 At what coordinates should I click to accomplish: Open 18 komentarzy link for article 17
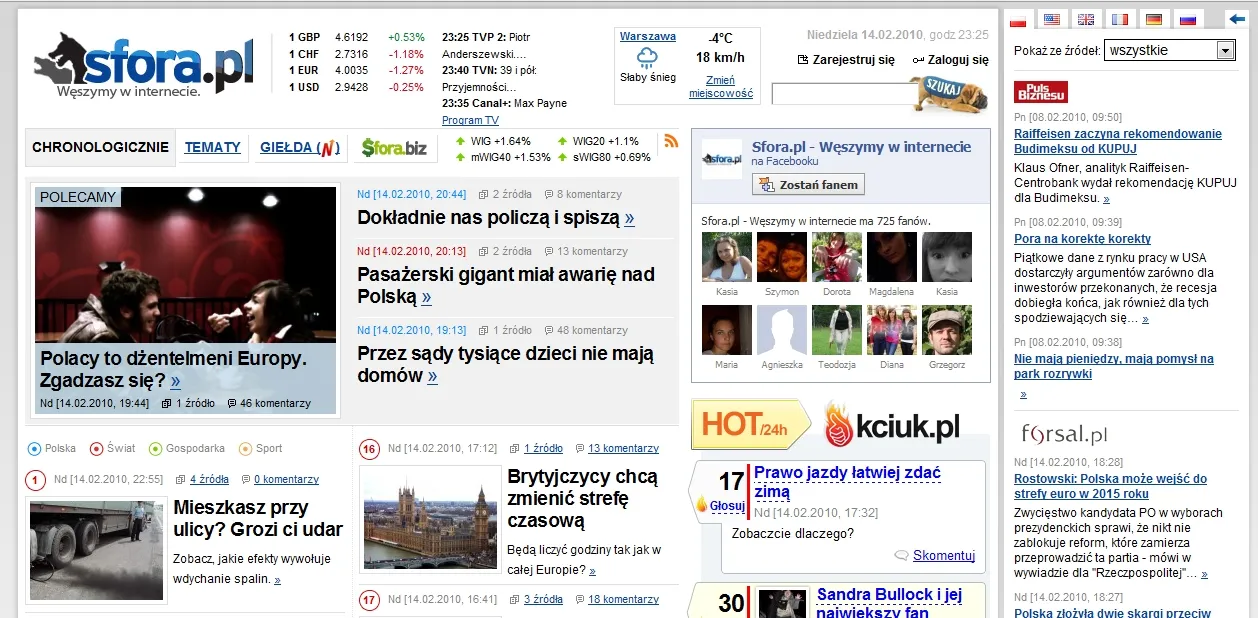(x=623, y=600)
